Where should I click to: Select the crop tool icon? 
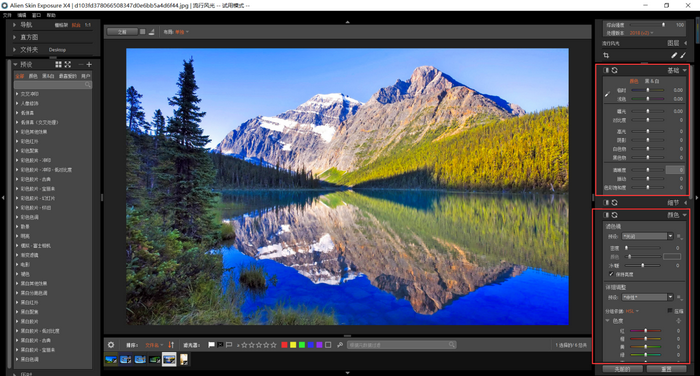coord(606,55)
